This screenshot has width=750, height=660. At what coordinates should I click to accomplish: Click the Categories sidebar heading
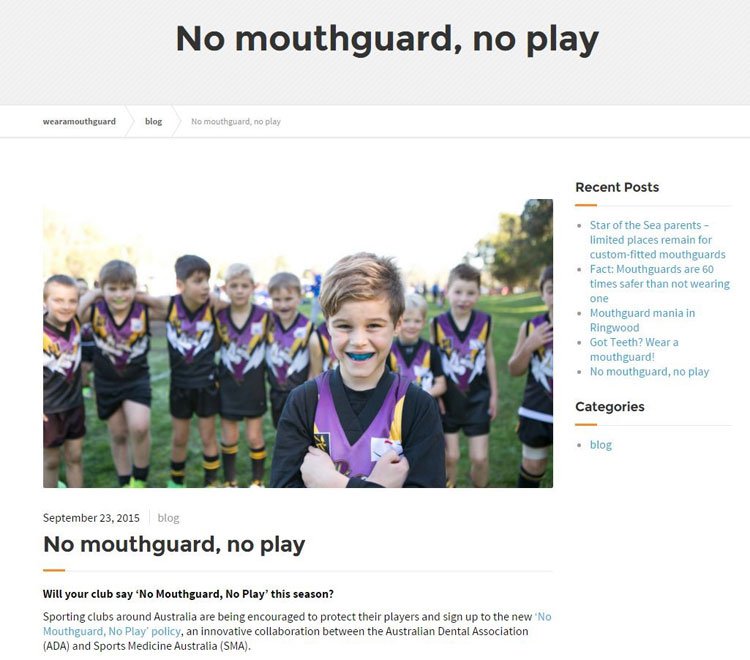(x=610, y=407)
